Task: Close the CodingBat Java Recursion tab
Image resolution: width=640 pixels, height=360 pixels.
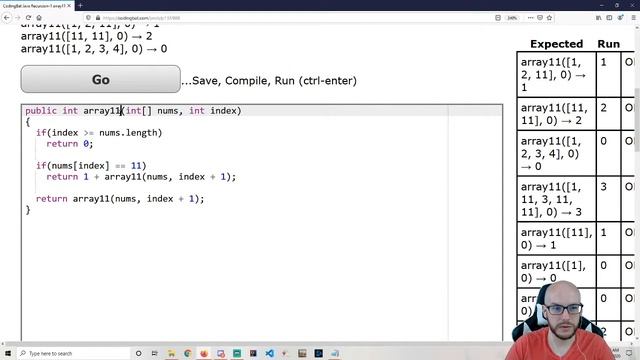Action: click(x=69, y=6)
